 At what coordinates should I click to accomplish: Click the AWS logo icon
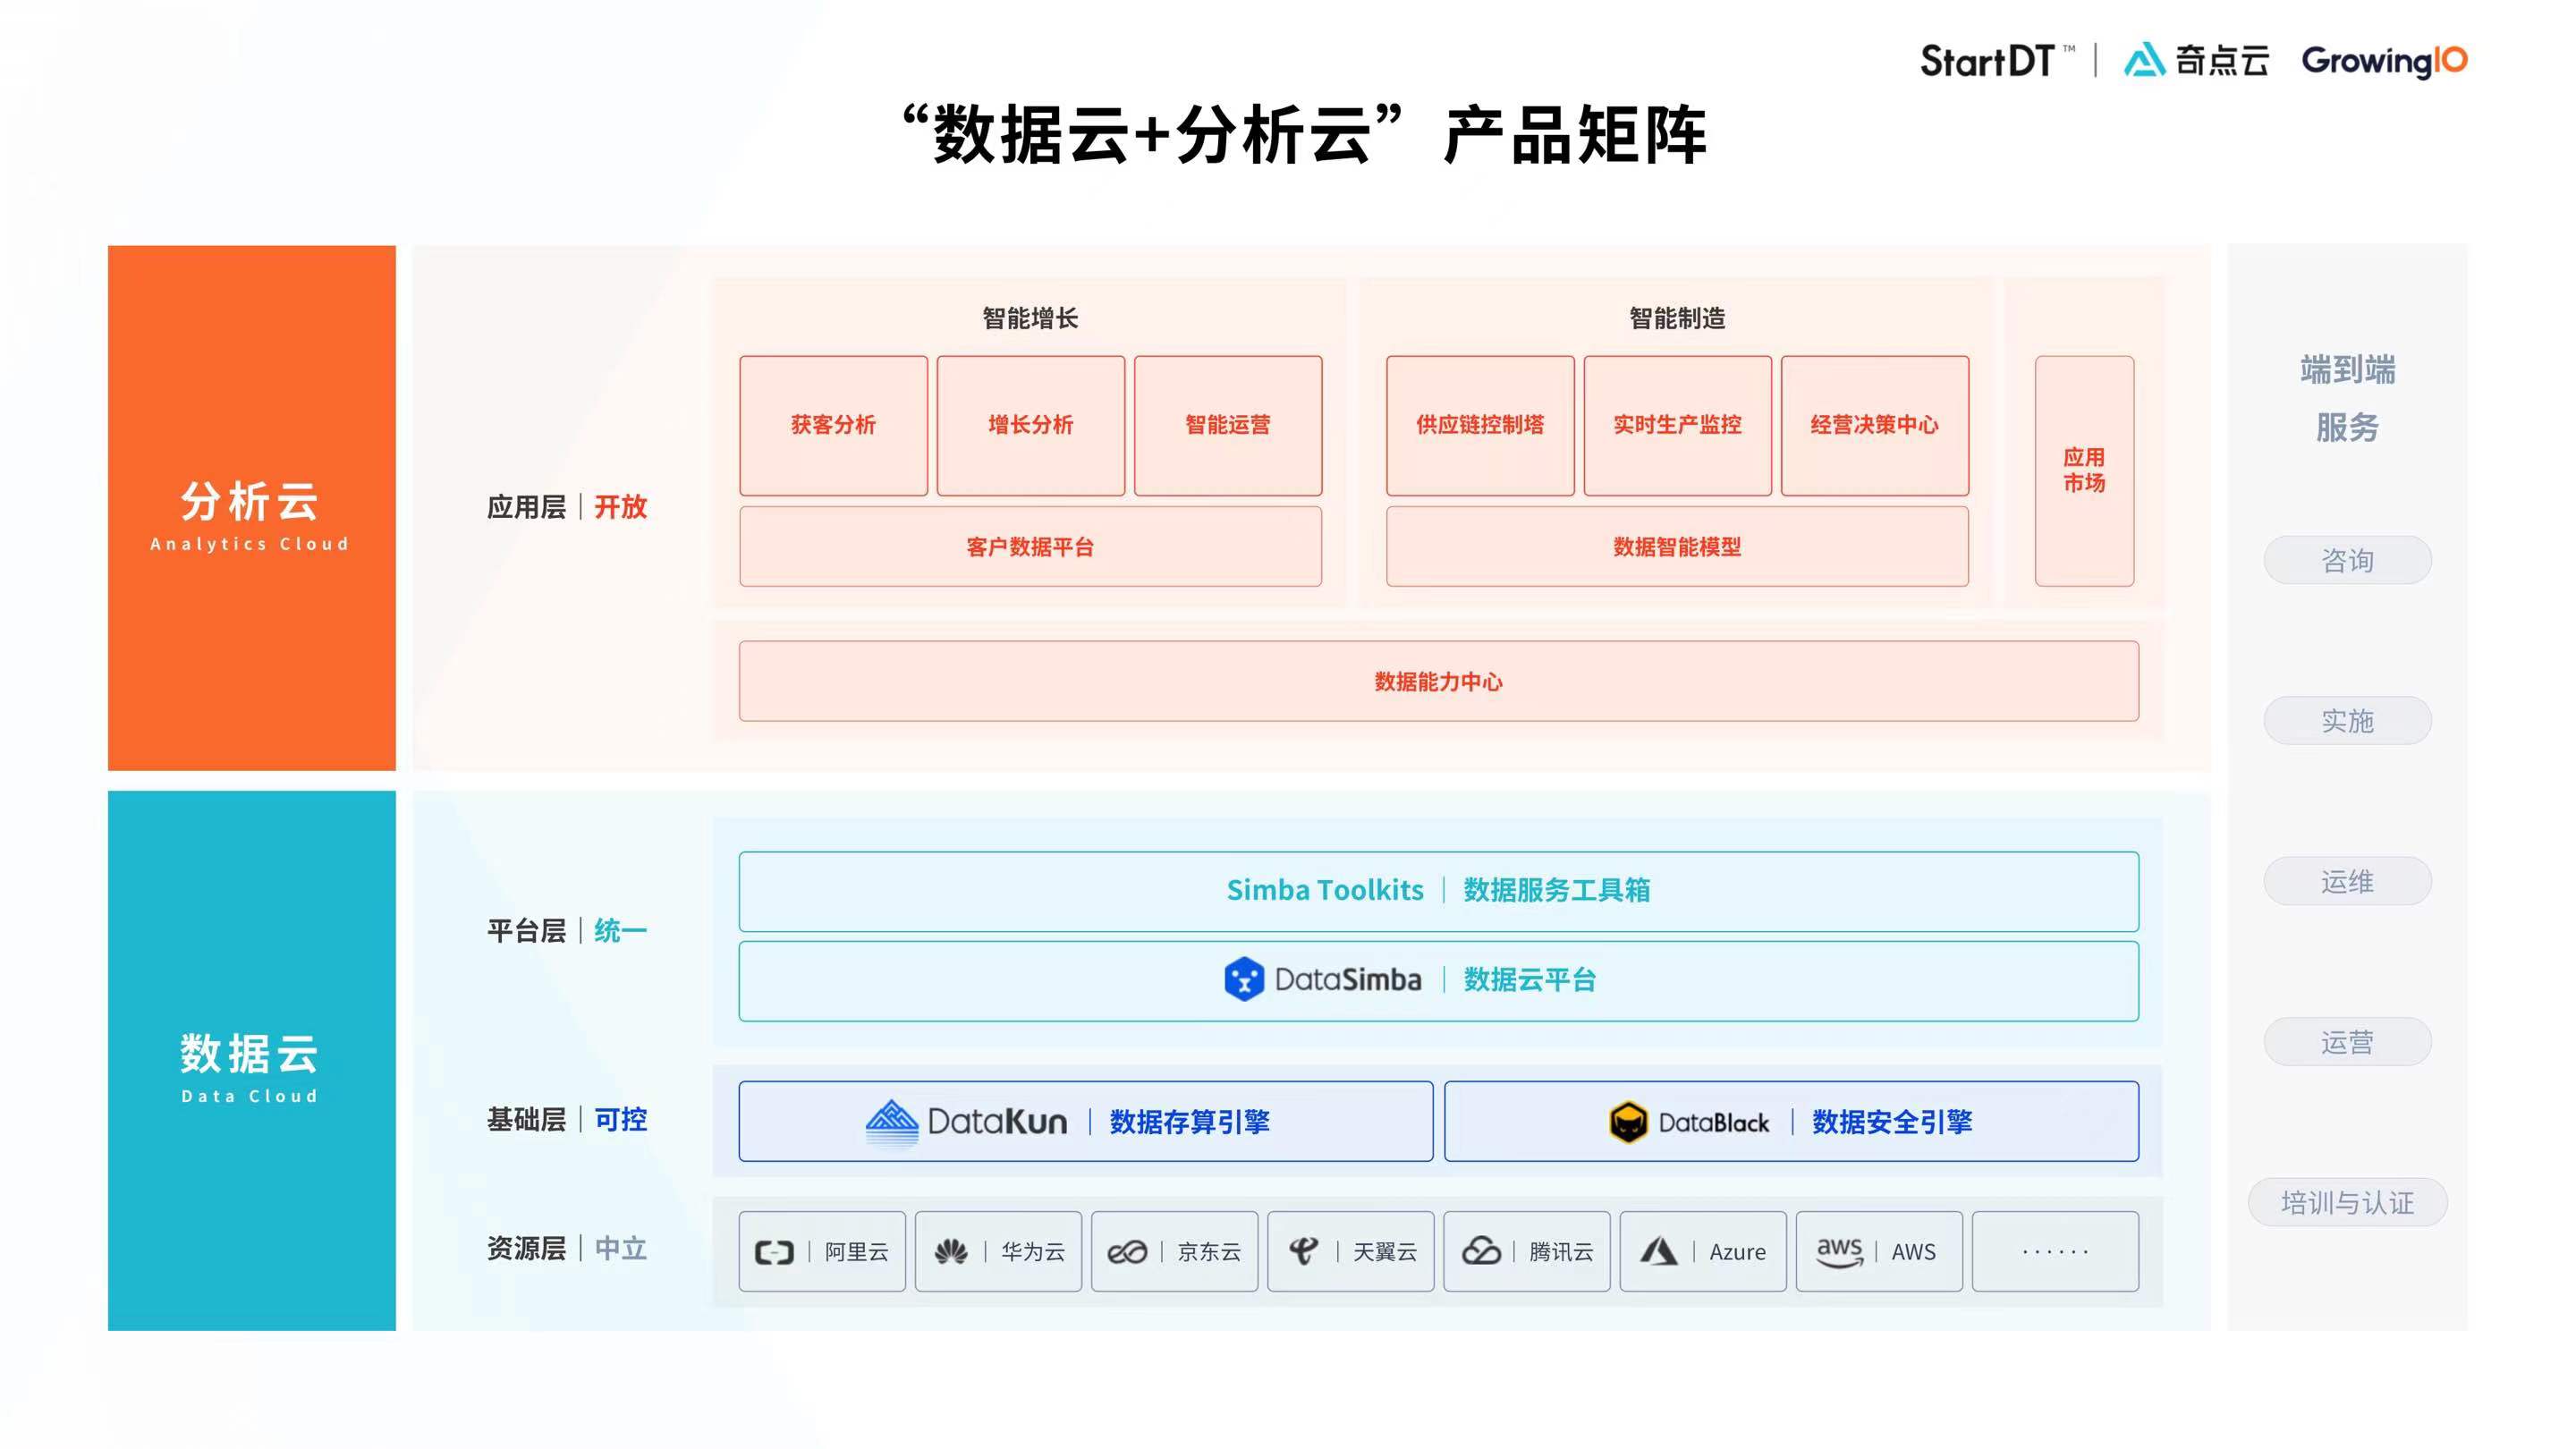pyautogui.click(x=1838, y=1251)
